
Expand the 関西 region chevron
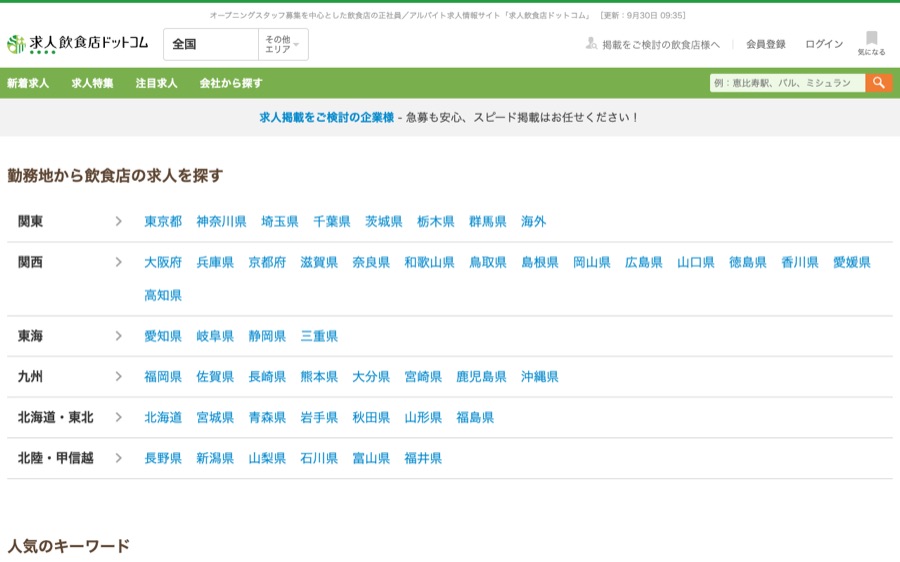[x=118, y=262]
